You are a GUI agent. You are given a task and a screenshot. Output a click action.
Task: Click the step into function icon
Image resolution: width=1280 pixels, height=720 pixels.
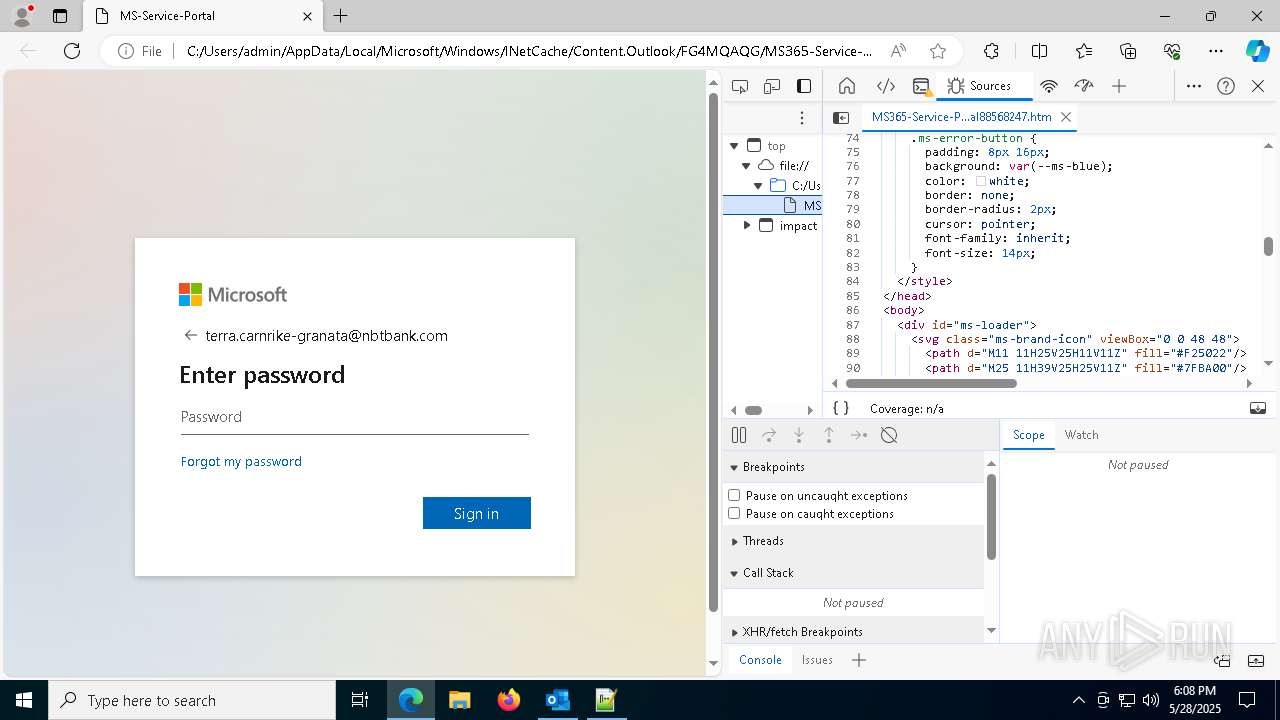pyautogui.click(x=799, y=435)
